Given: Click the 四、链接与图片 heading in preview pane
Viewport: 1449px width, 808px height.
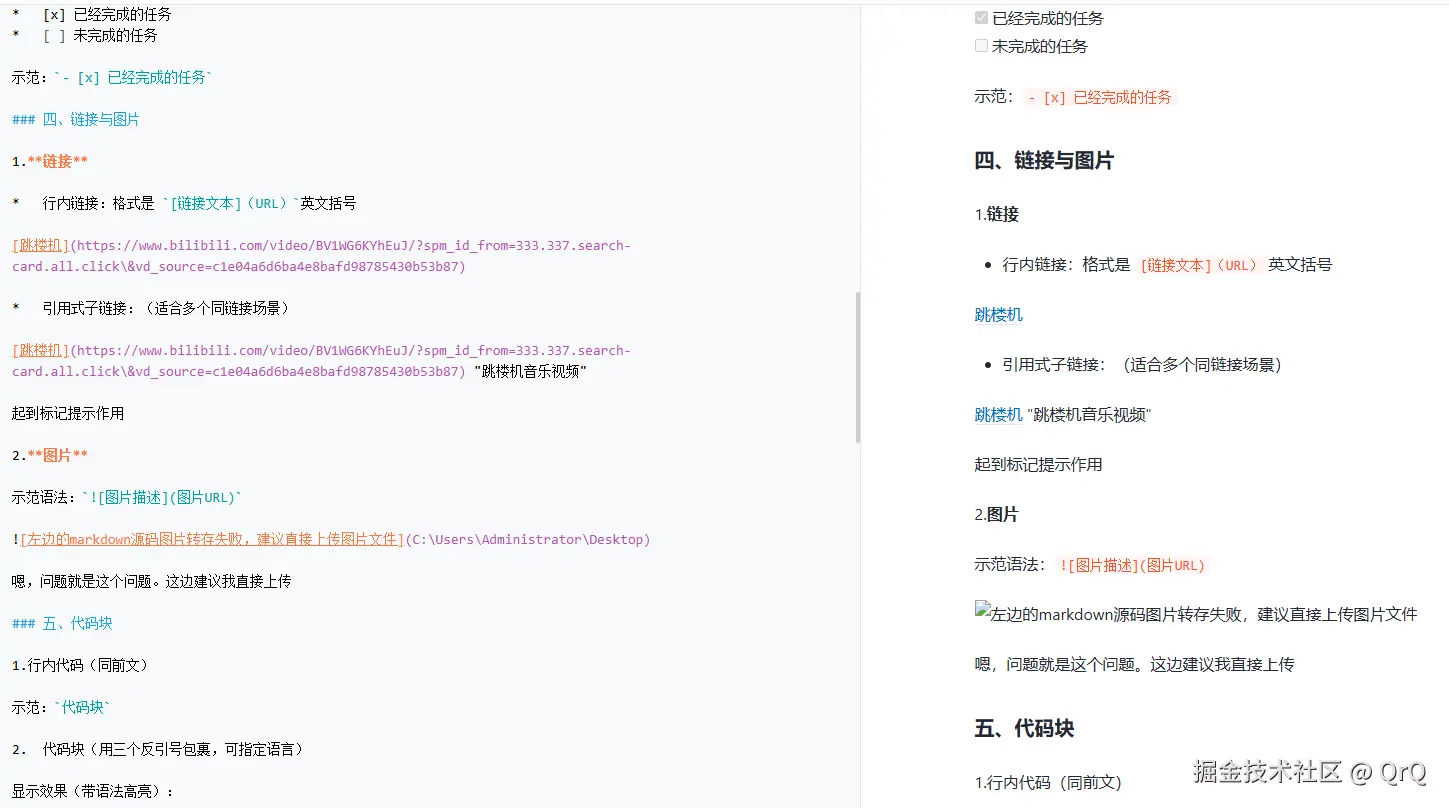Looking at the screenshot, I should click(x=1044, y=161).
